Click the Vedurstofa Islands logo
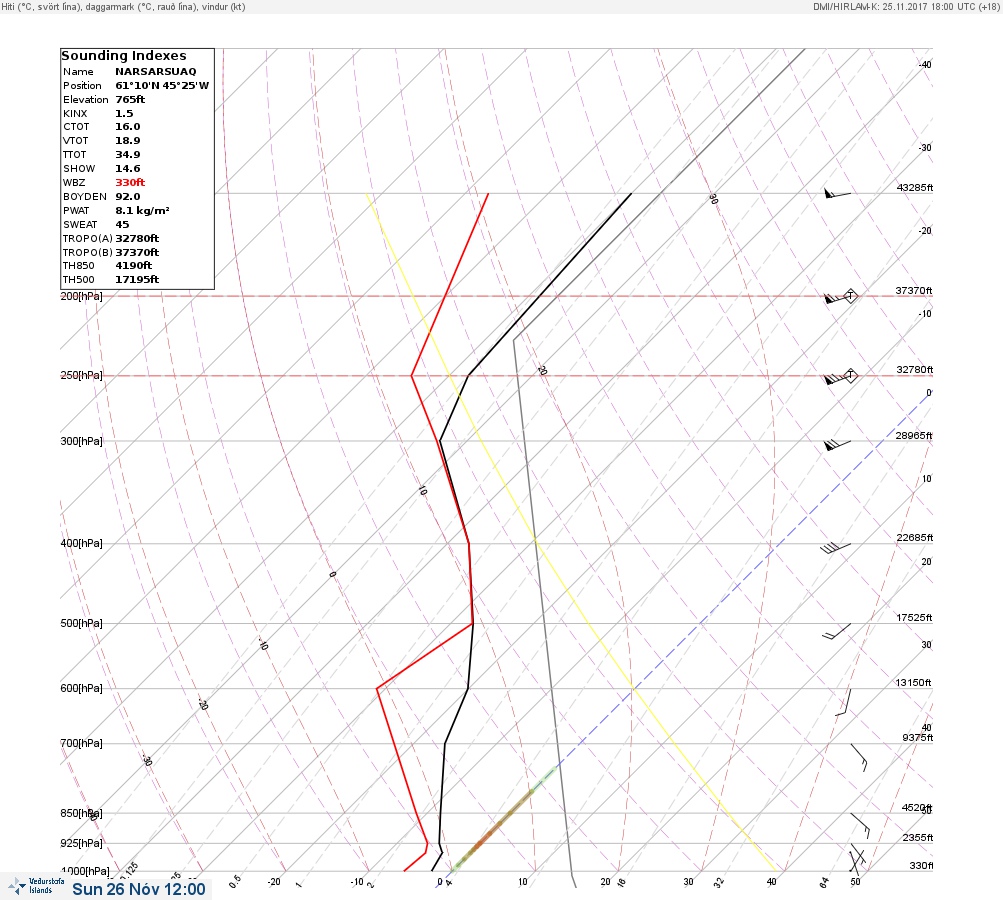Image resolution: width=1003 pixels, height=900 pixels. click(36, 886)
